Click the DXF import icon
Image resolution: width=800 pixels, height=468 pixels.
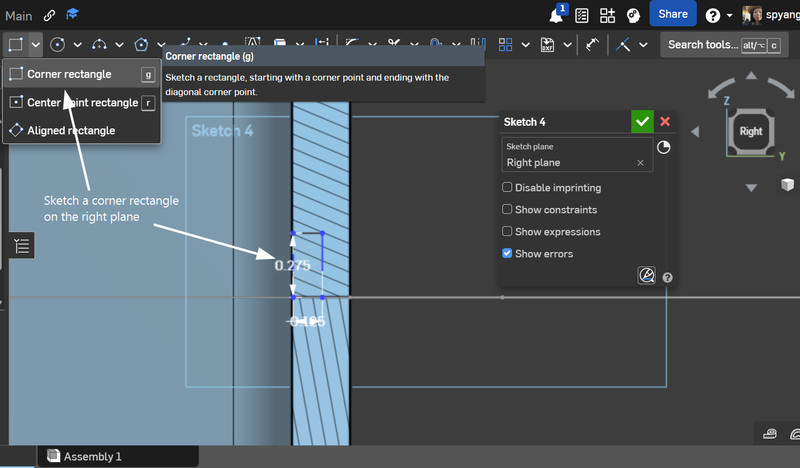point(547,45)
